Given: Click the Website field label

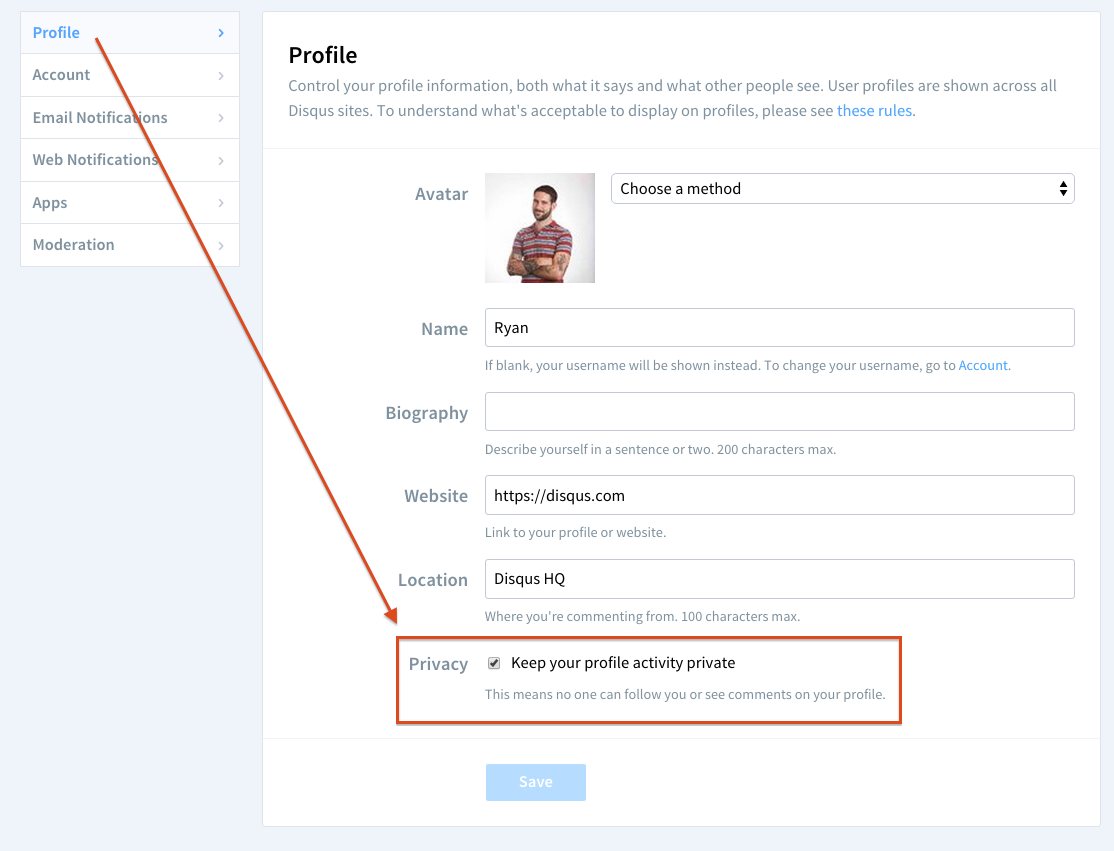Looking at the screenshot, I should (x=436, y=496).
